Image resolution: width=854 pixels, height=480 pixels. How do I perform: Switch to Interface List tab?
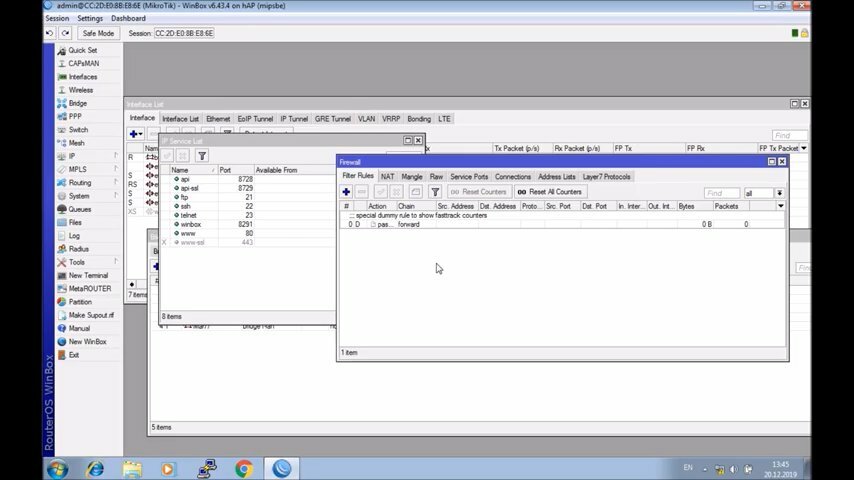point(180,119)
